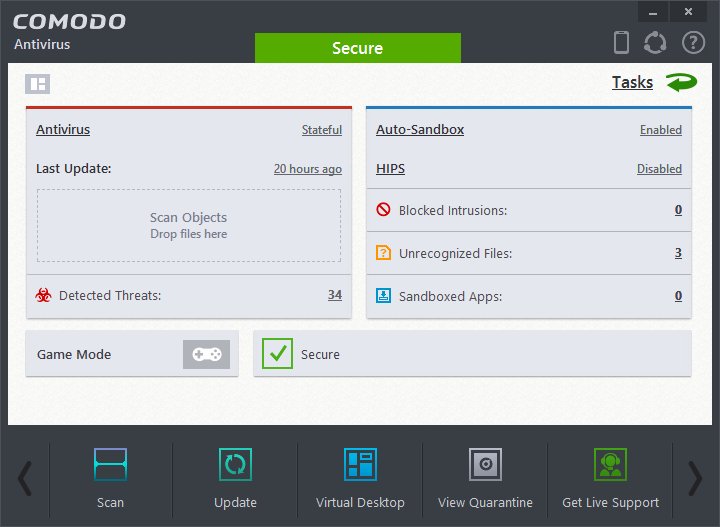720x527 pixels.
Task: Minimize the Comodo Antivirus window
Action: (x=653, y=12)
